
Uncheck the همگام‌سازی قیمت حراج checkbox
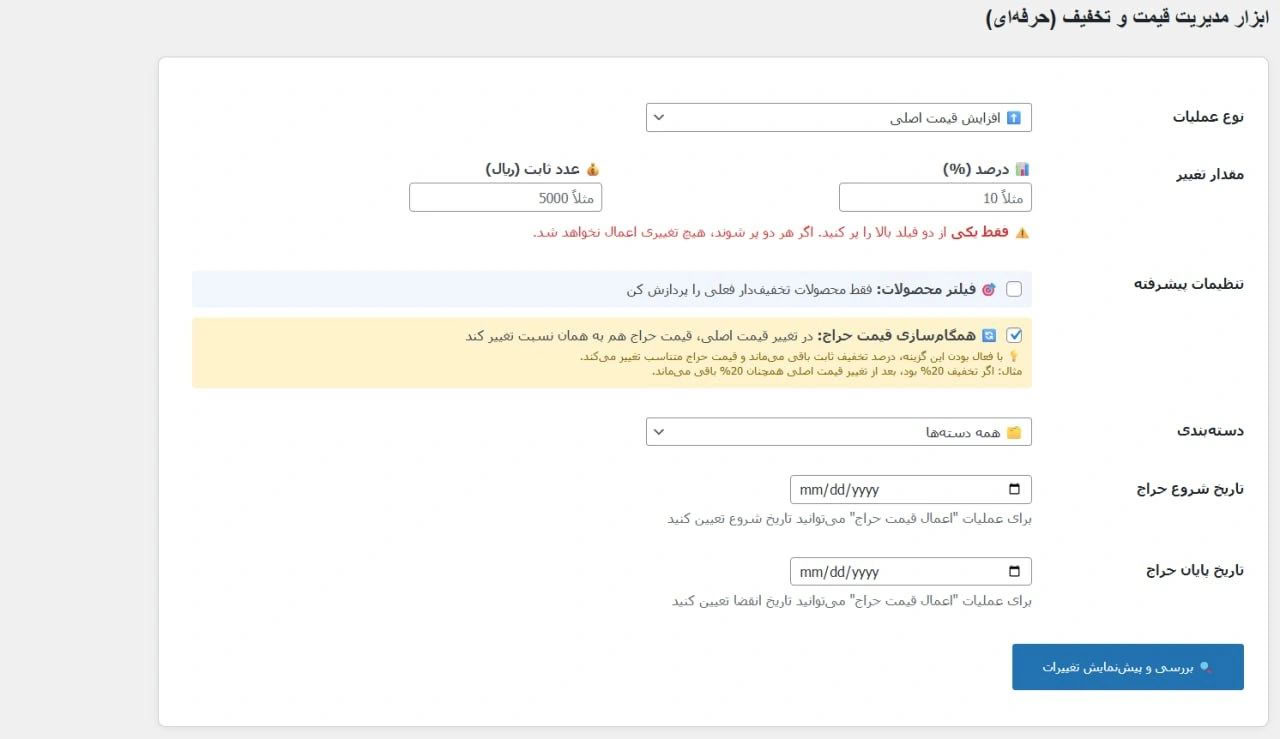click(x=1014, y=336)
